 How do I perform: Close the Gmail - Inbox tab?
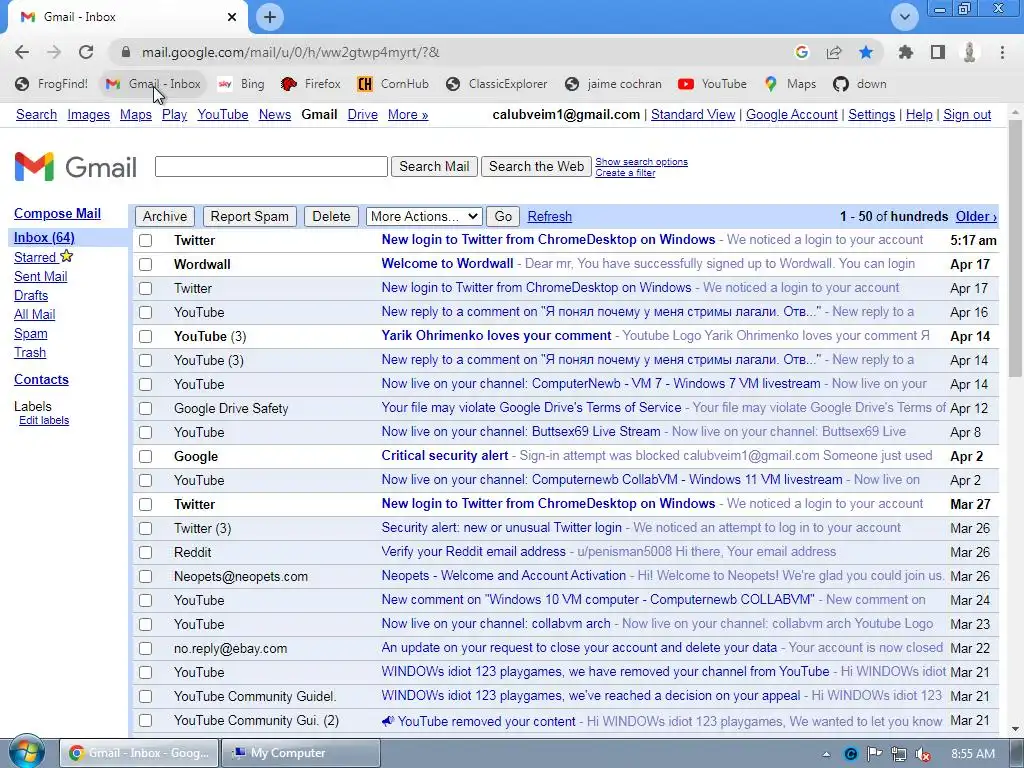click(232, 17)
